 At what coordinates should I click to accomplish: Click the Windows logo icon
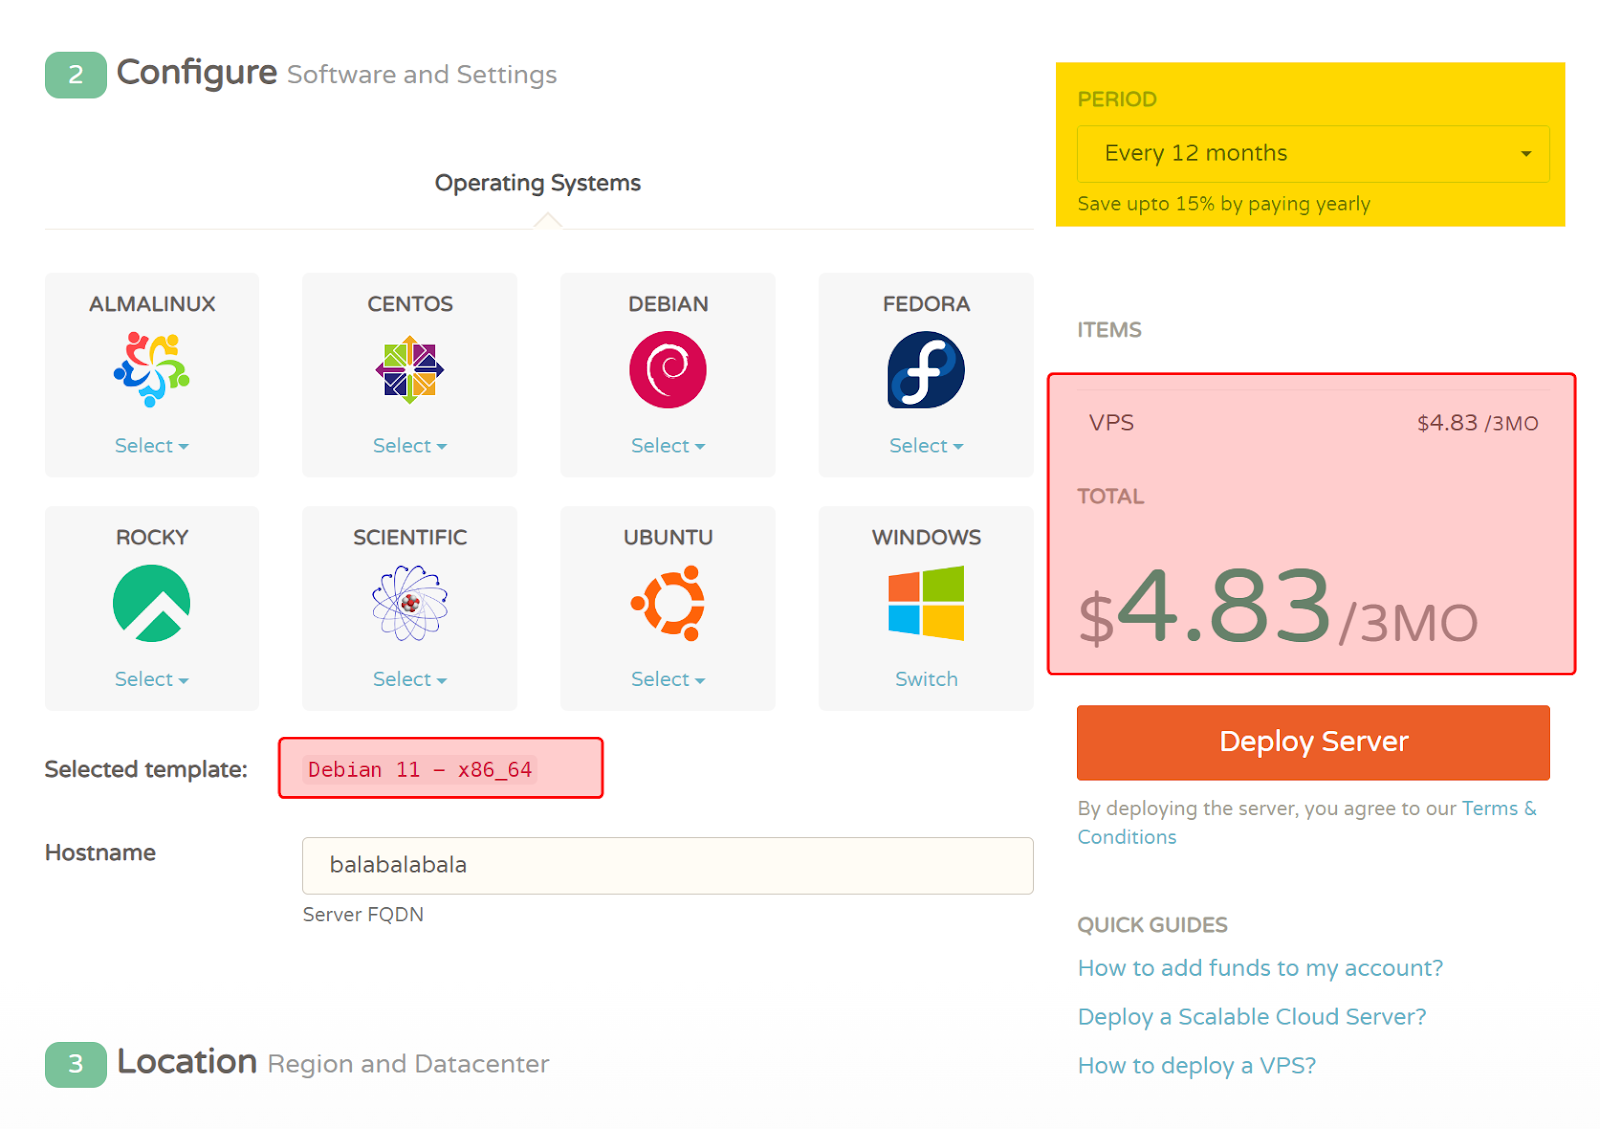[x=926, y=603]
